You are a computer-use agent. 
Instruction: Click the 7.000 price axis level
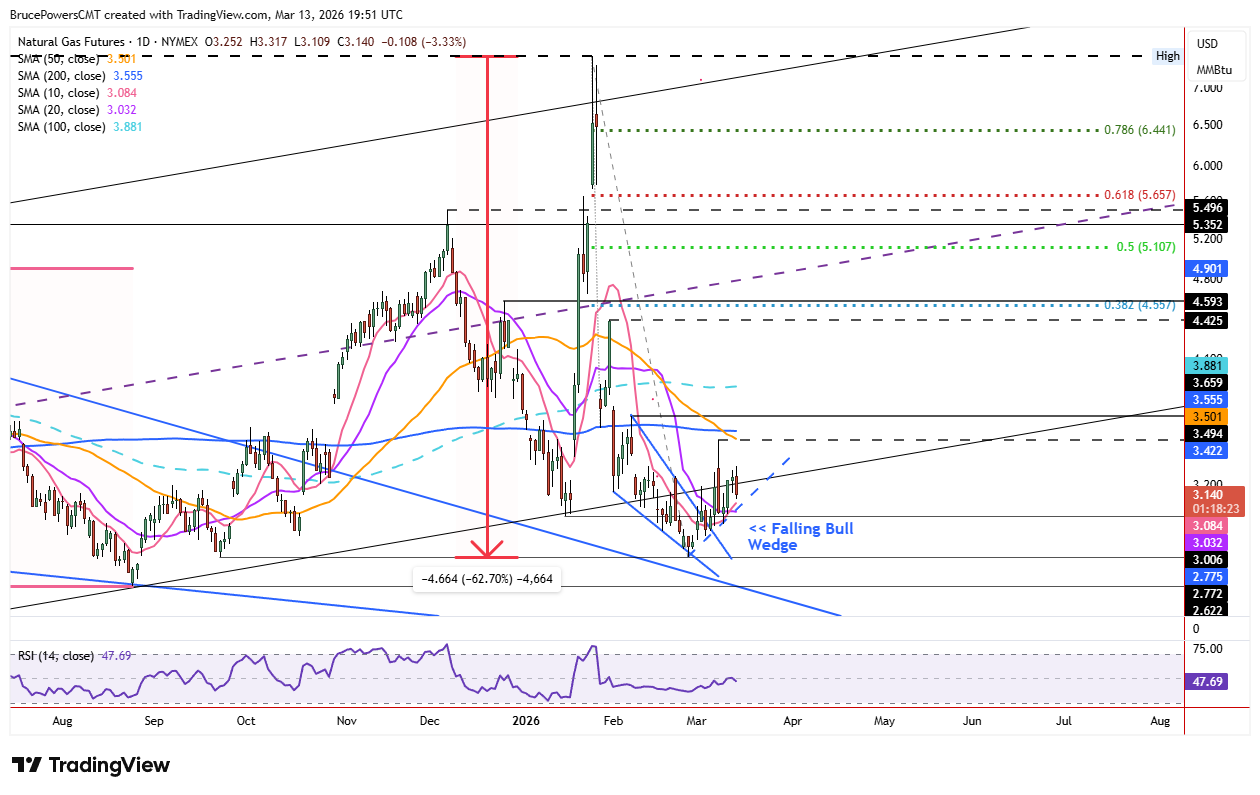(1209, 88)
